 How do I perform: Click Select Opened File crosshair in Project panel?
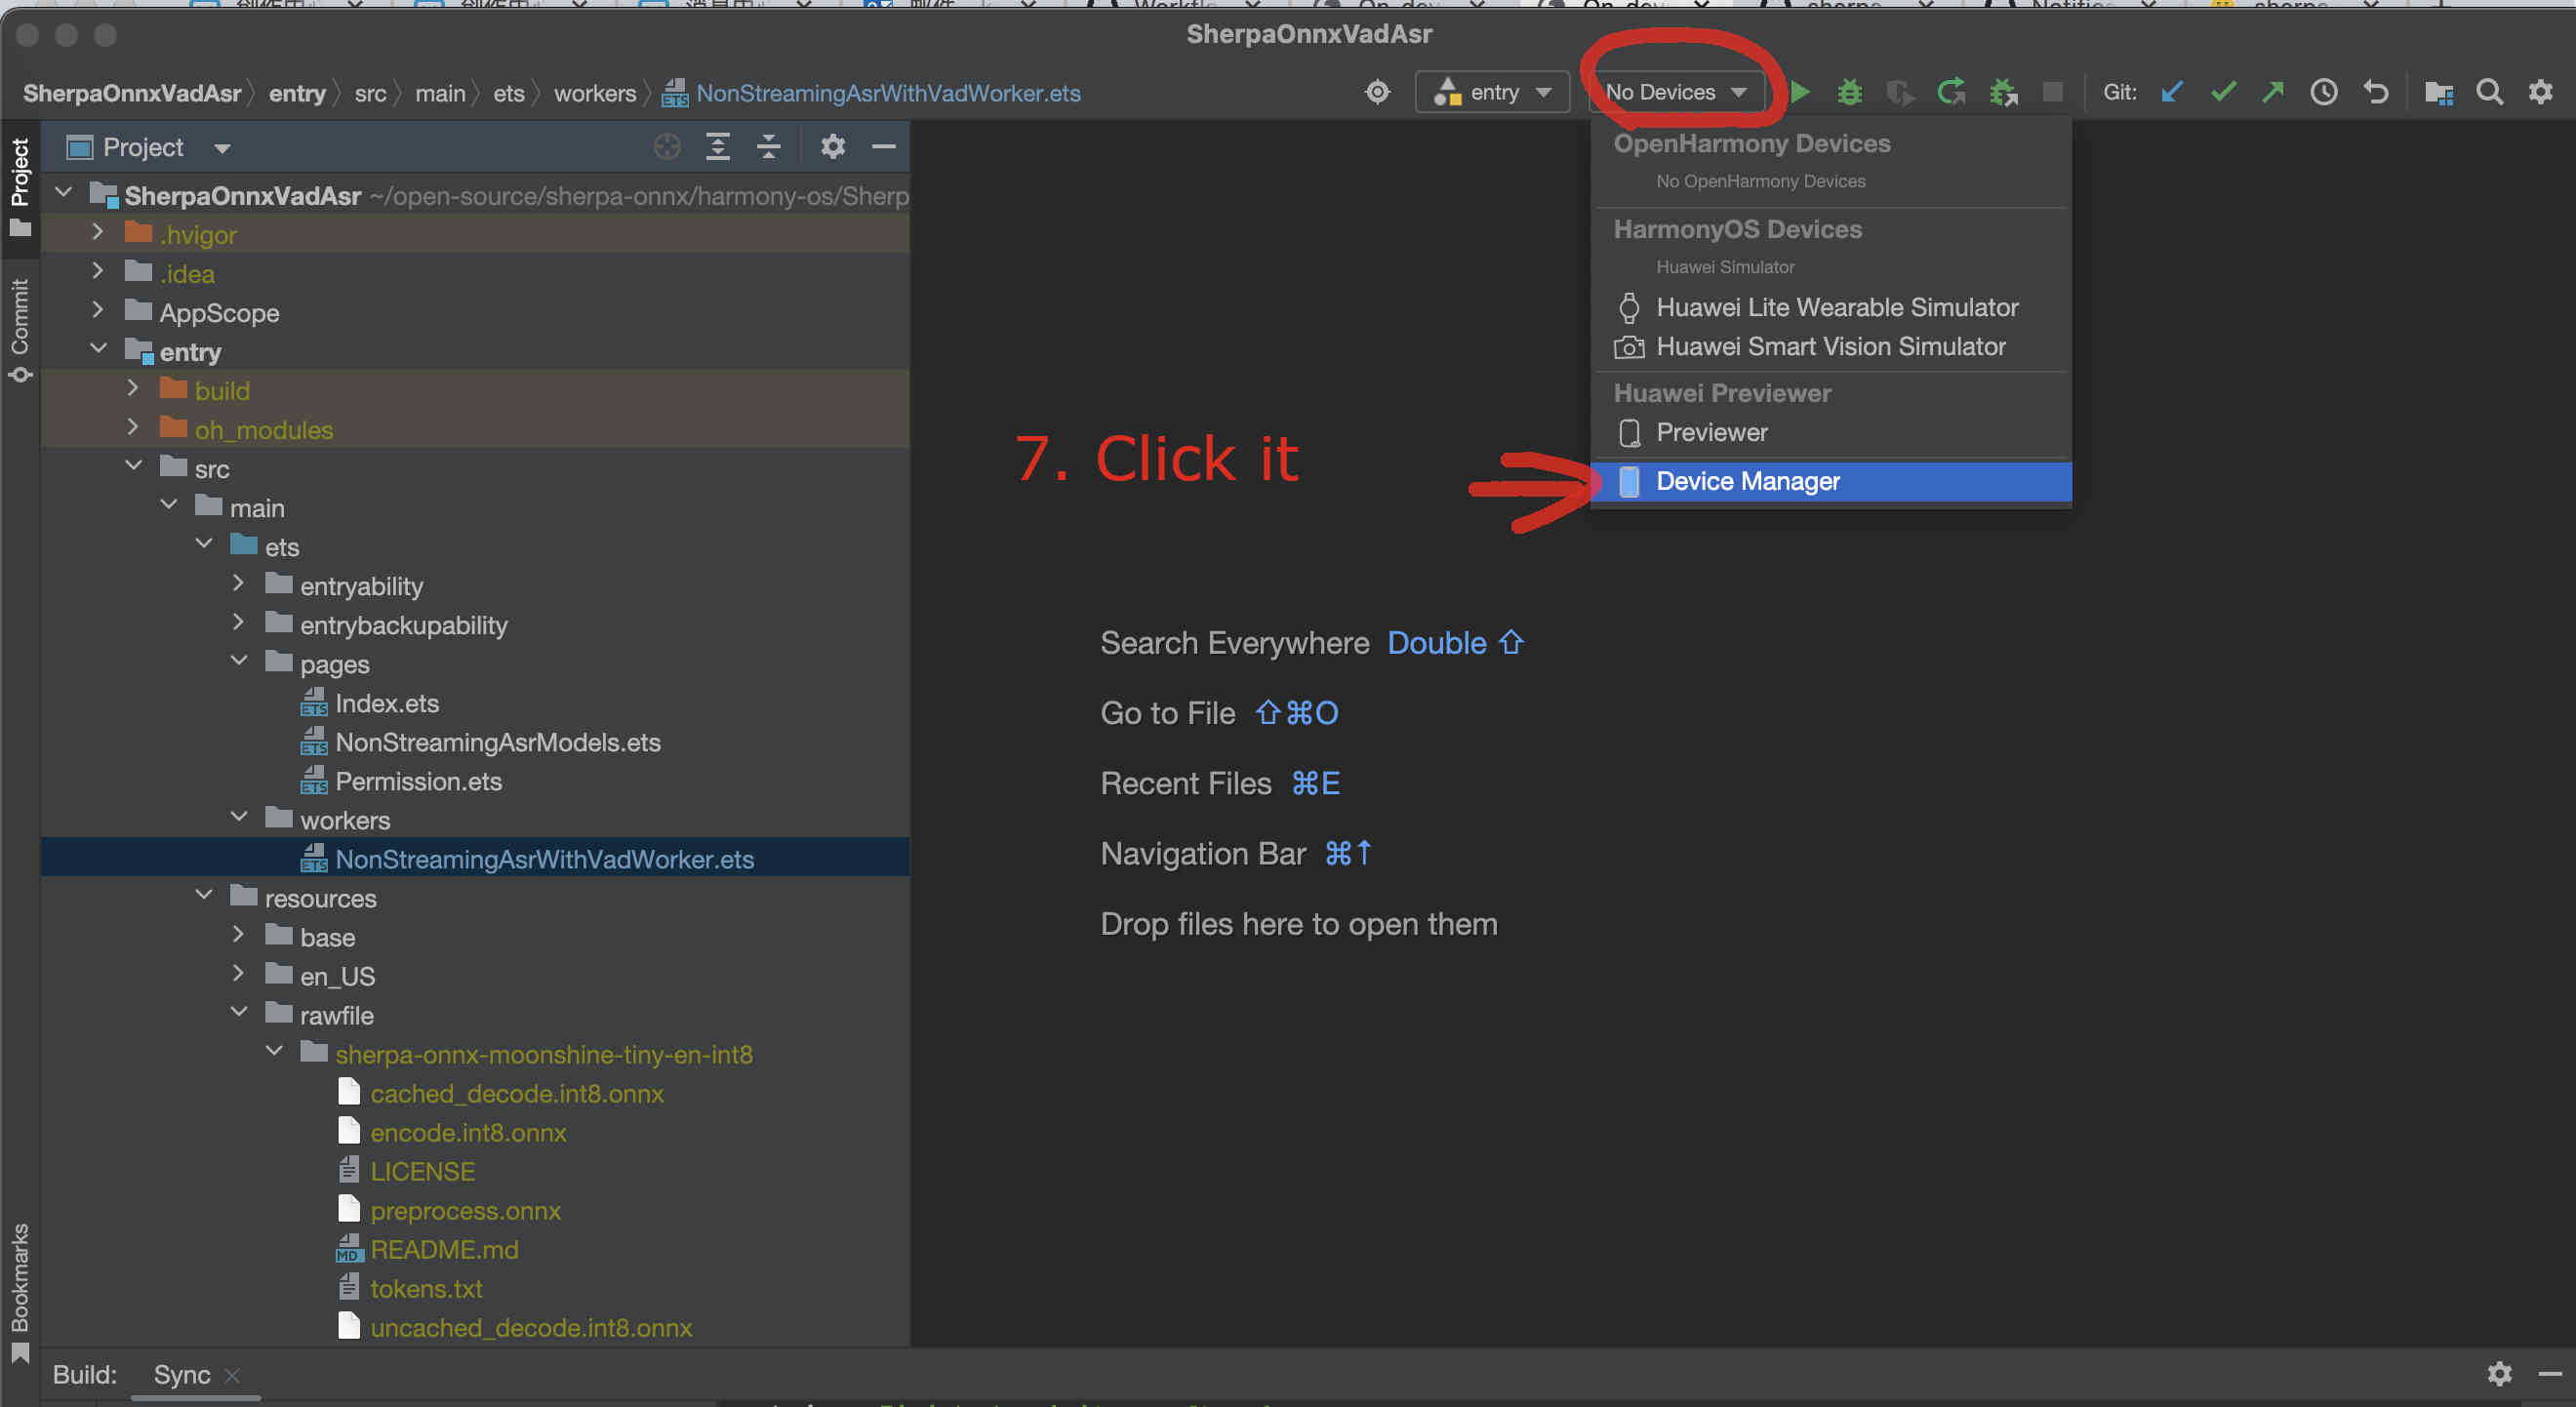[667, 147]
